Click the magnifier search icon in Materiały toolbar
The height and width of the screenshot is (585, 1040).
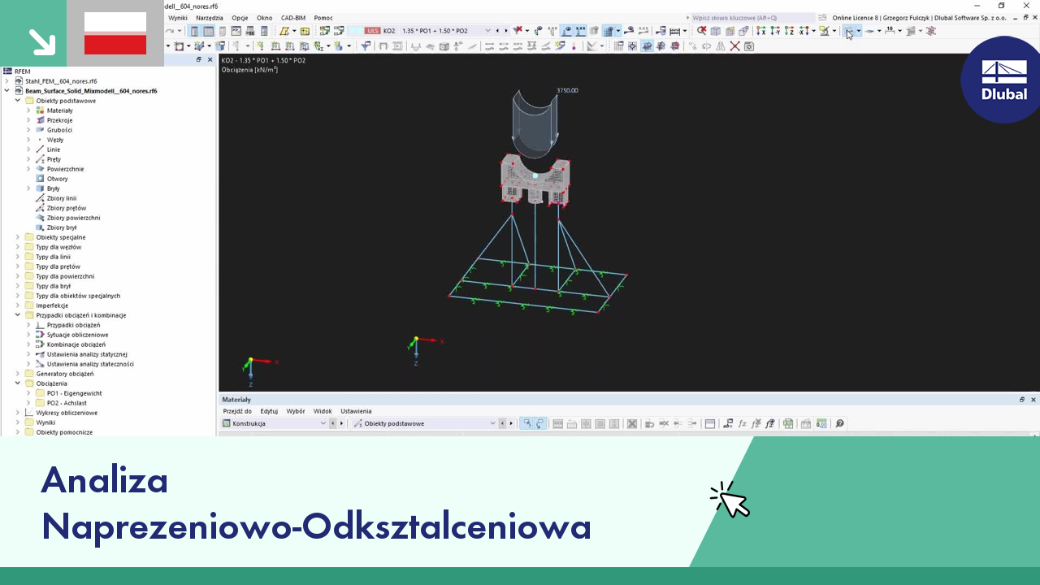click(840, 423)
